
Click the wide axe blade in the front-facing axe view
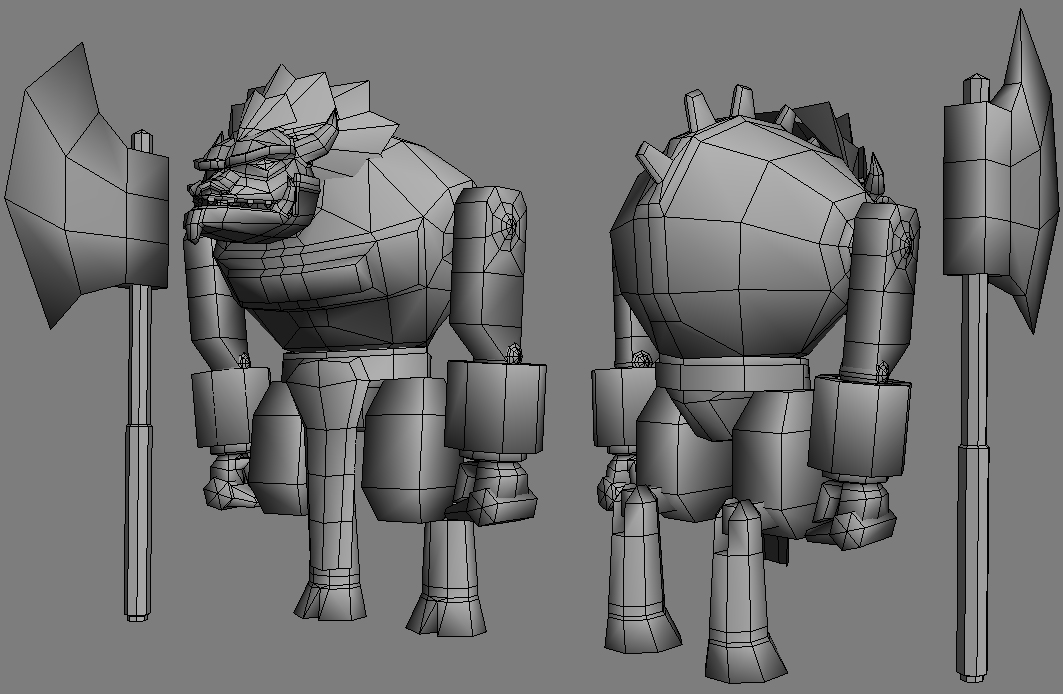70,200
